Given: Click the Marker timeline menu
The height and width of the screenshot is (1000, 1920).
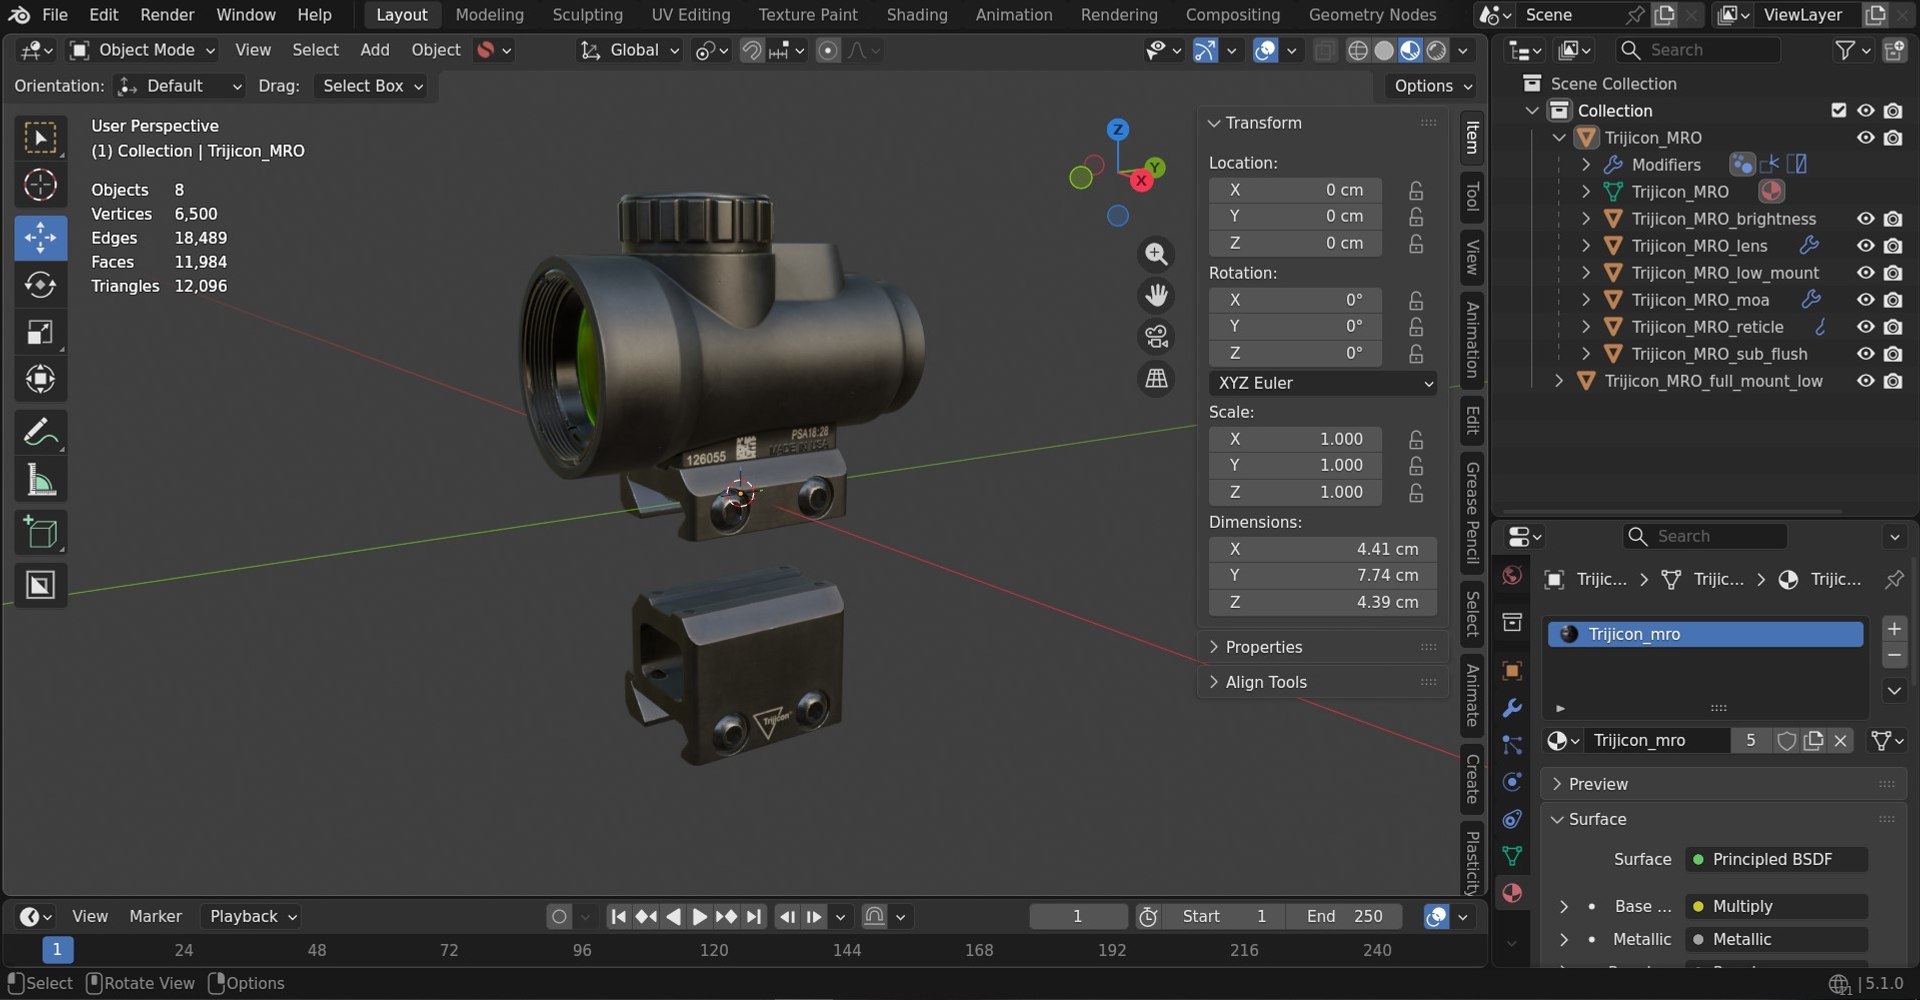Looking at the screenshot, I should (x=155, y=916).
